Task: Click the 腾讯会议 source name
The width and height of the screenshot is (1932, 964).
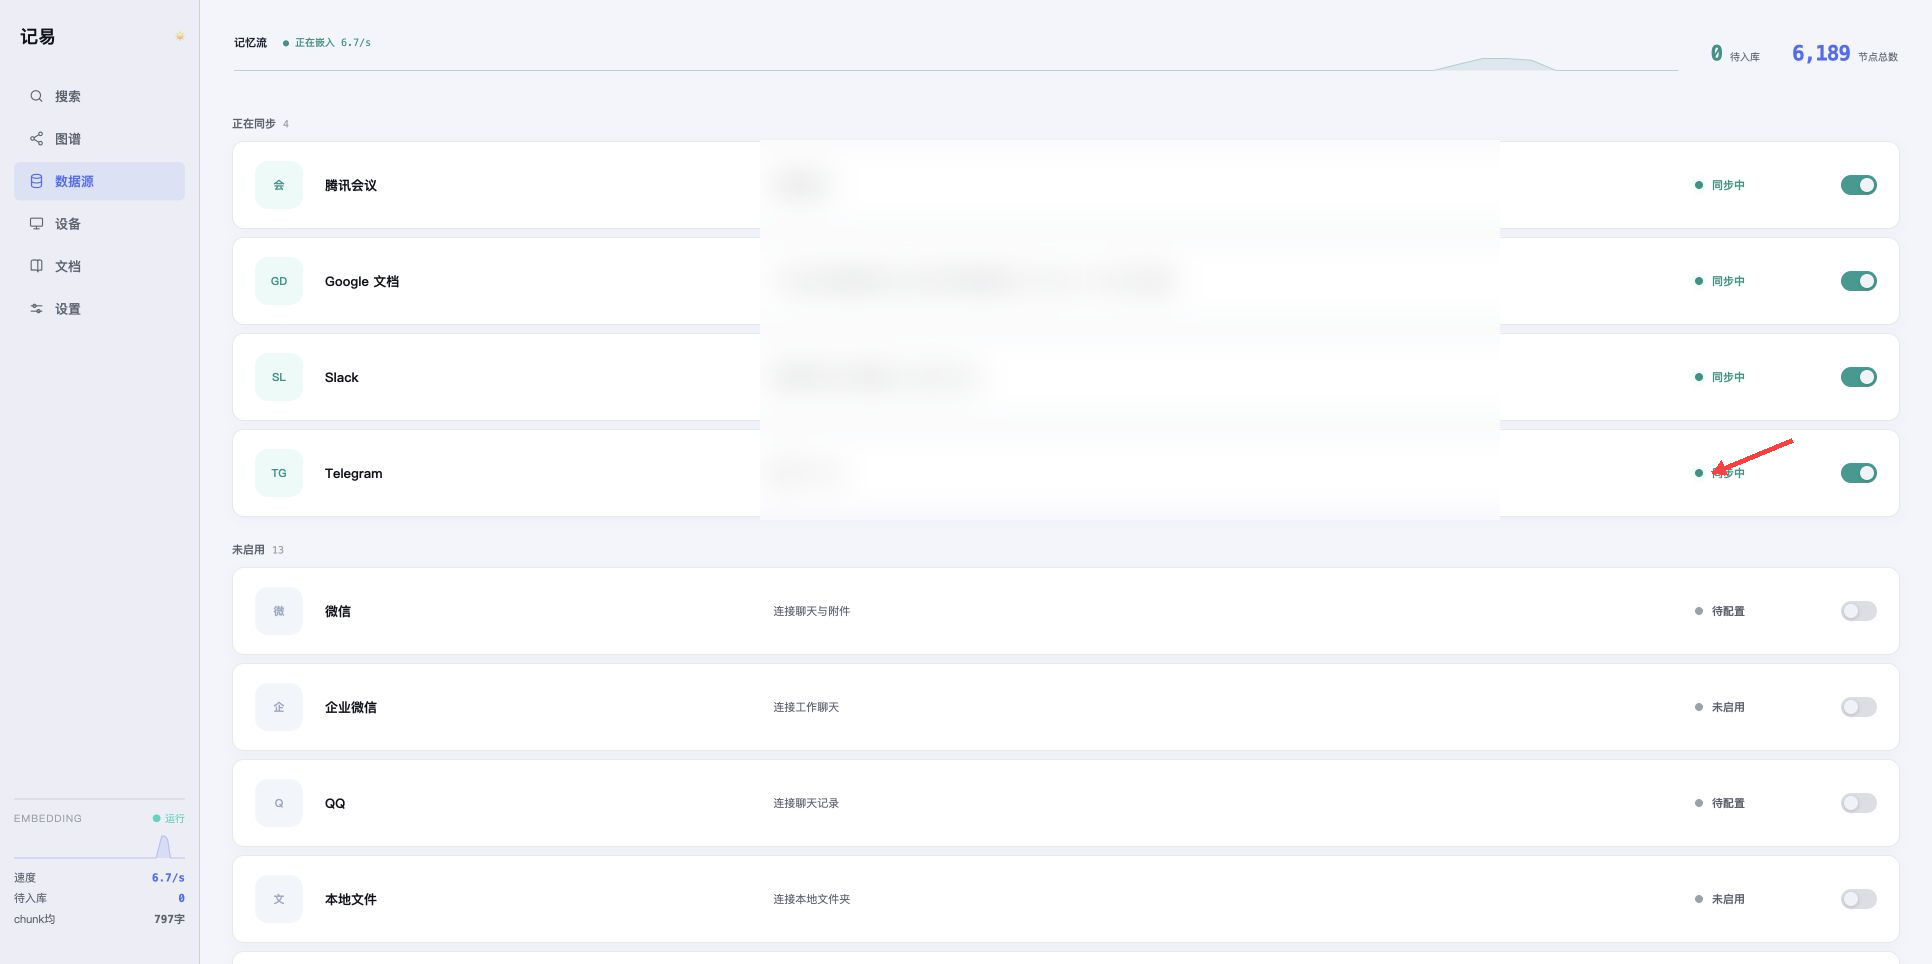Action: [351, 185]
